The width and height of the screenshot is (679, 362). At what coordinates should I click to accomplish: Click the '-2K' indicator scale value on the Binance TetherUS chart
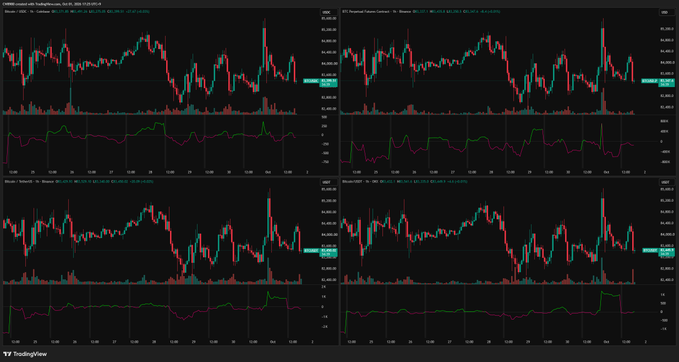324,327
